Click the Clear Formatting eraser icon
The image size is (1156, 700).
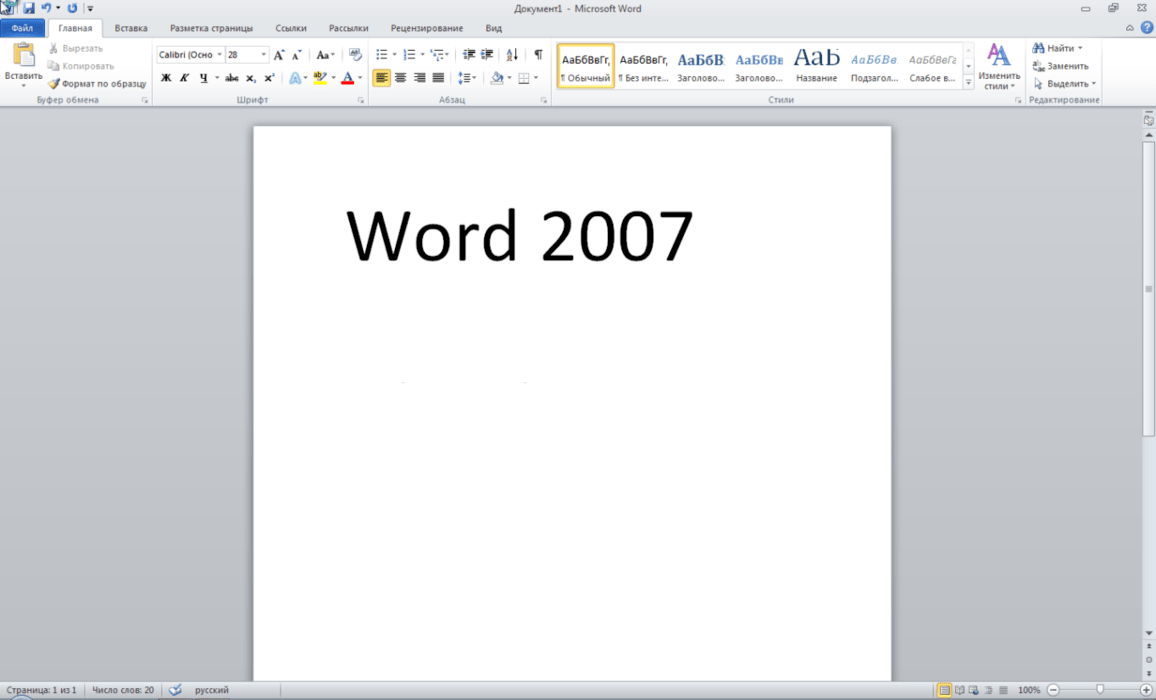355,55
